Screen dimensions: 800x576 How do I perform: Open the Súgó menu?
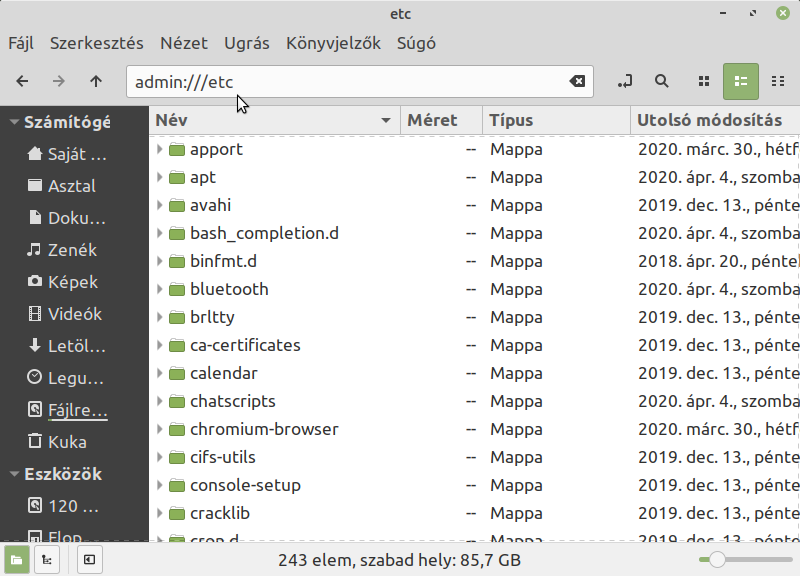[416, 43]
